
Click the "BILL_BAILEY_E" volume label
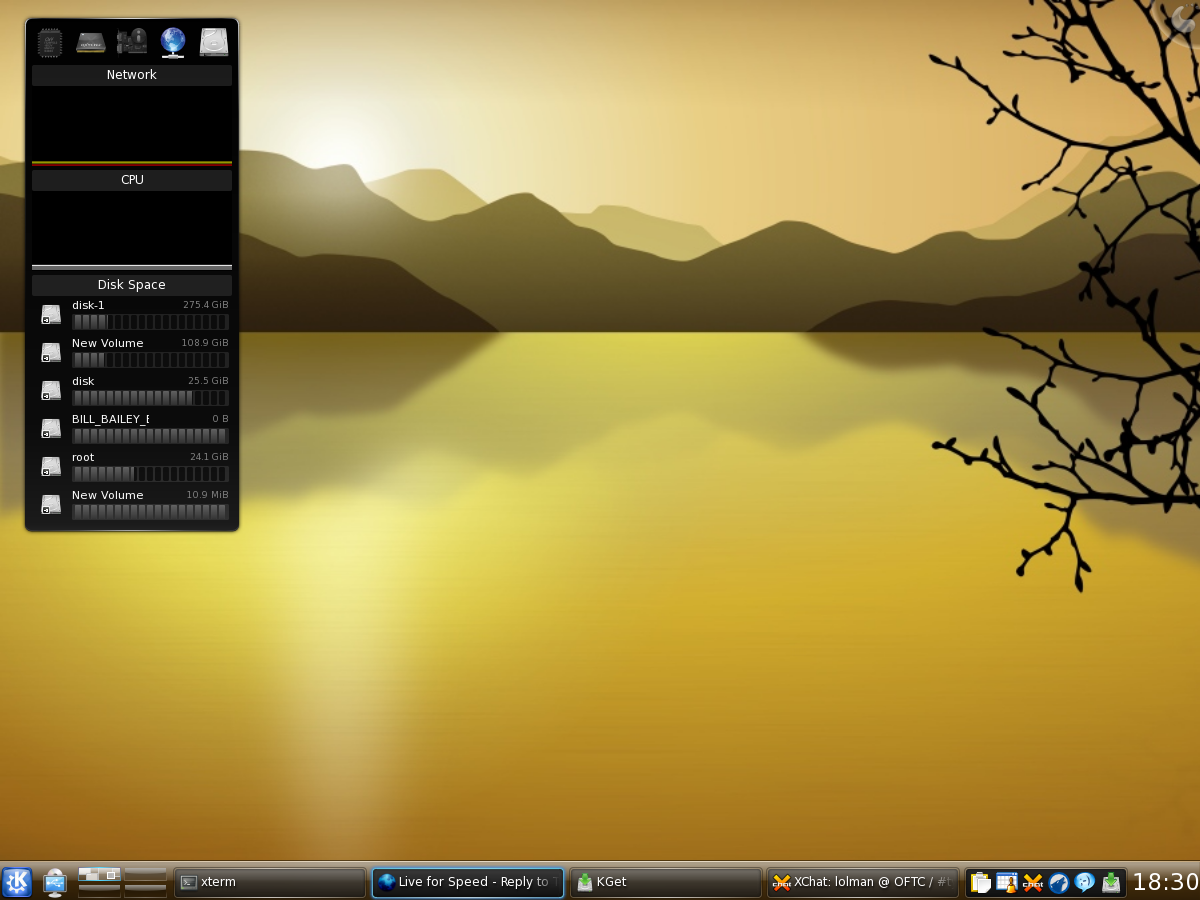pyautogui.click(x=111, y=419)
